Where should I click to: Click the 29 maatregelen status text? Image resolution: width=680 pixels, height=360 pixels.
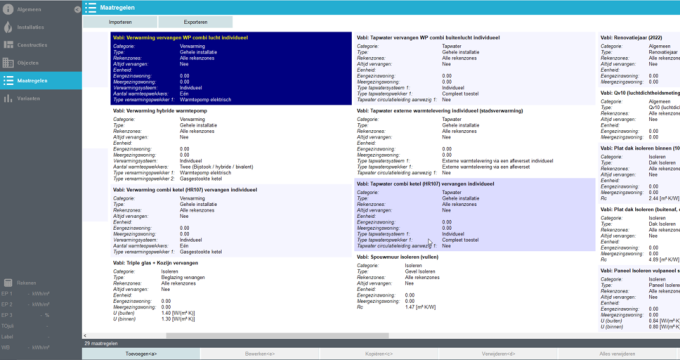pyautogui.click(x=101, y=344)
